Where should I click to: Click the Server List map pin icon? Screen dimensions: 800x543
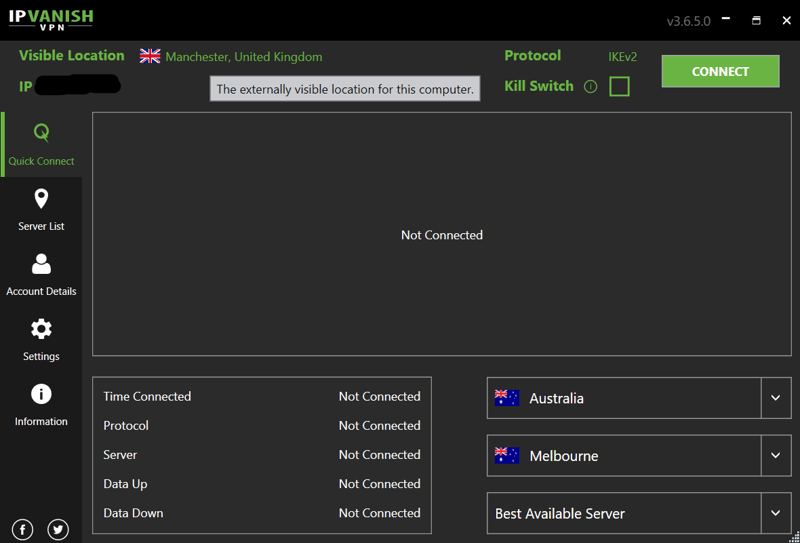click(41, 199)
